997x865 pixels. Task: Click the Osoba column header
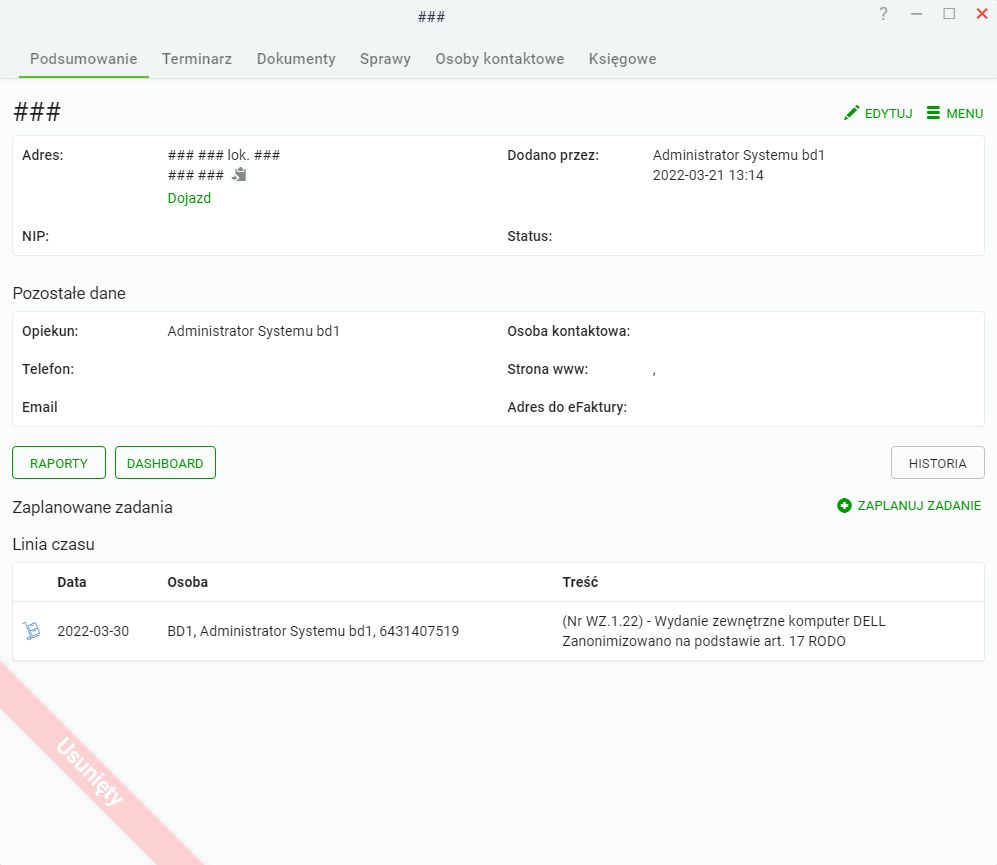coord(188,582)
